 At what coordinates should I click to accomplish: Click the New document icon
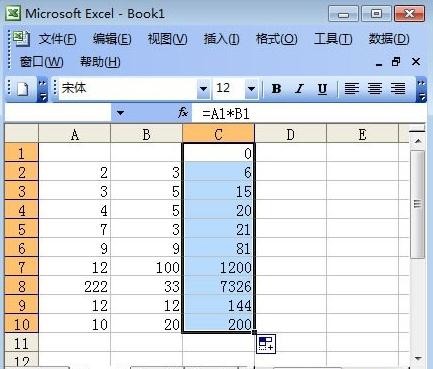23,89
